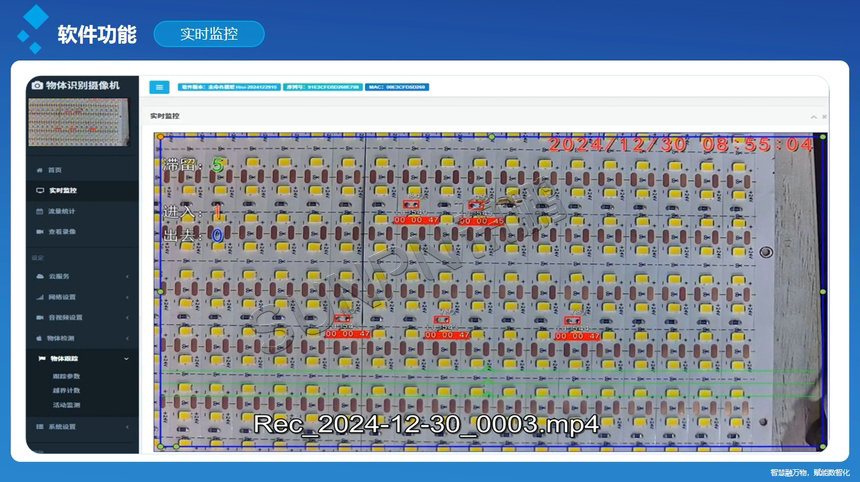This screenshot has height=482, width=860.
Task: Expand the 系统设置 submenu arrow
Action: pos(127,427)
